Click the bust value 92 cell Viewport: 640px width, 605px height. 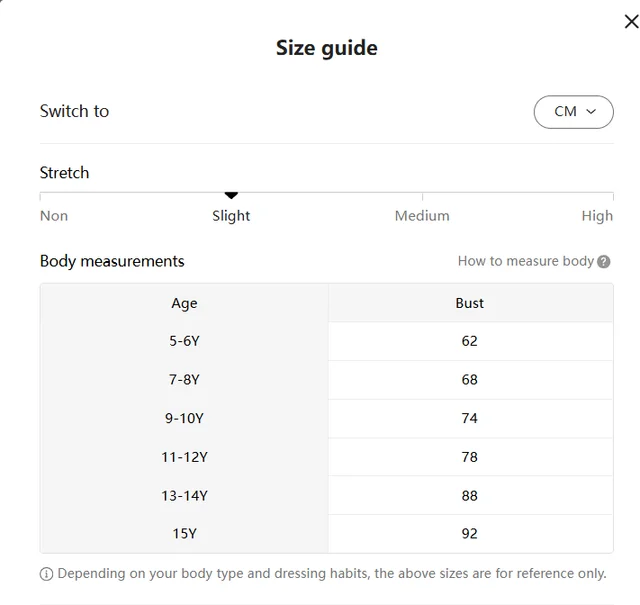pyautogui.click(x=469, y=534)
